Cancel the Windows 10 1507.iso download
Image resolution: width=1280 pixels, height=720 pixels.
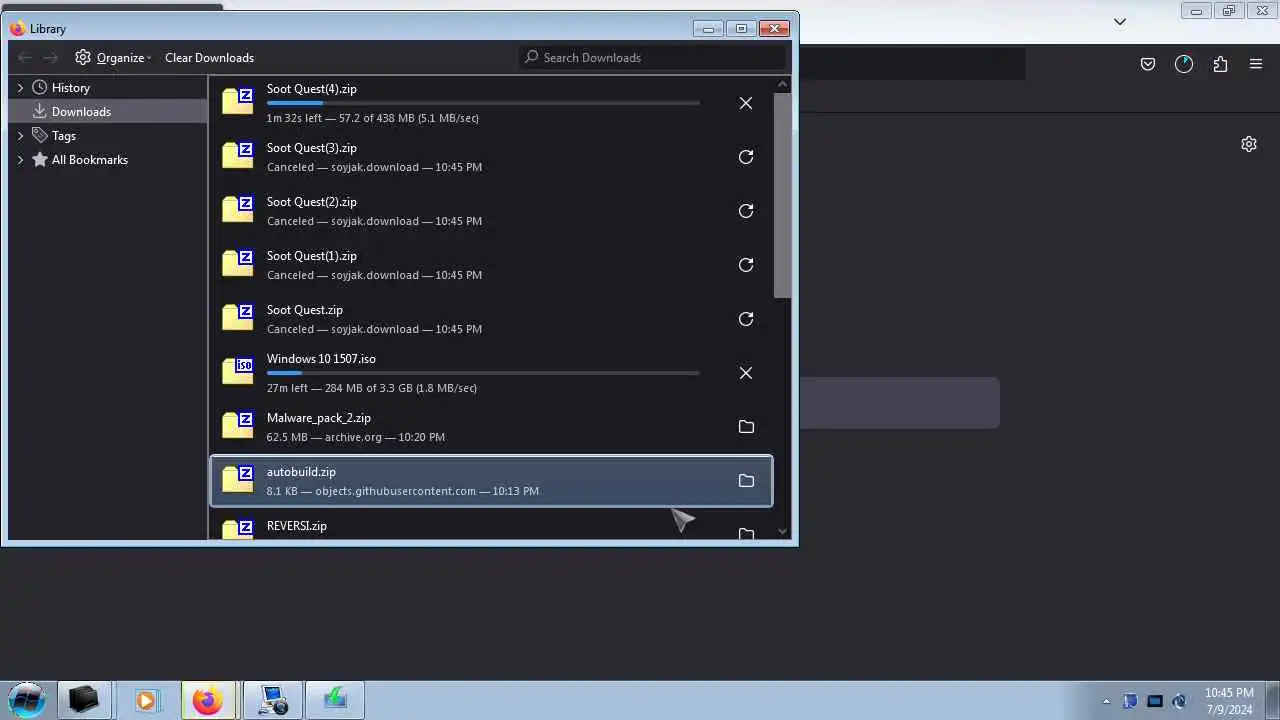point(746,373)
